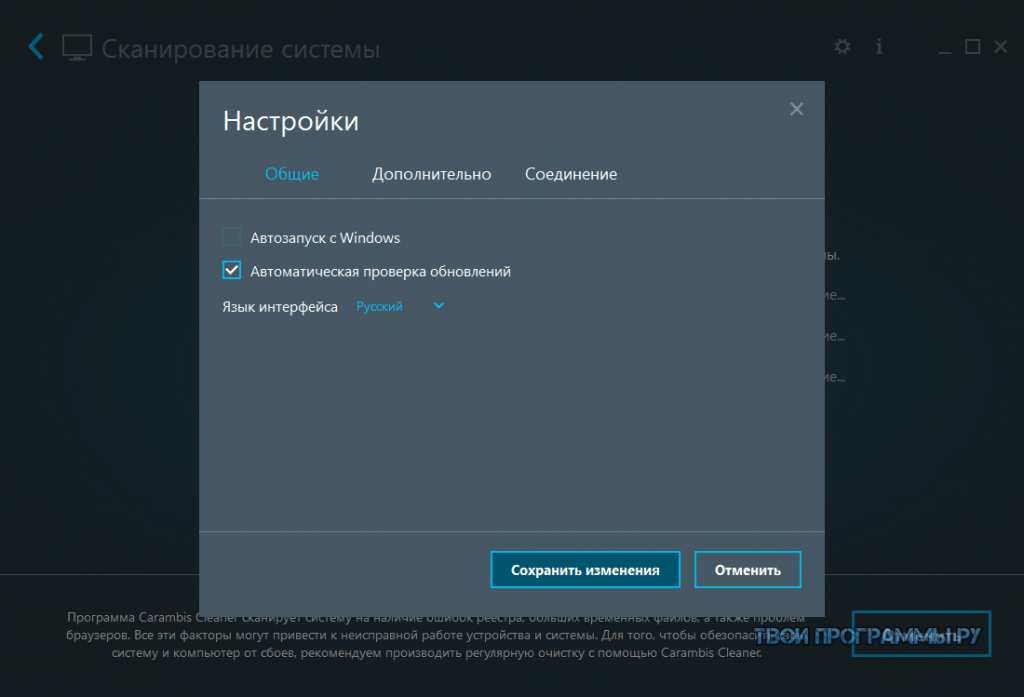This screenshot has height=697, width=1024.
Task: Open the gear settings icon in the title bar
Action: coord(842,46)
